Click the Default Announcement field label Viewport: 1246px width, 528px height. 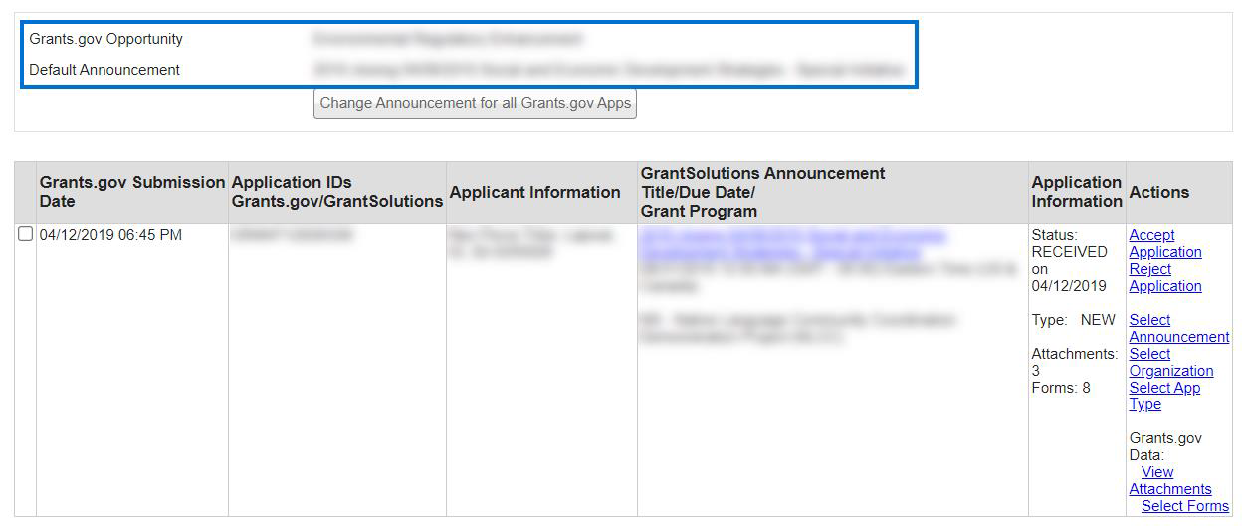click(105, 70)
